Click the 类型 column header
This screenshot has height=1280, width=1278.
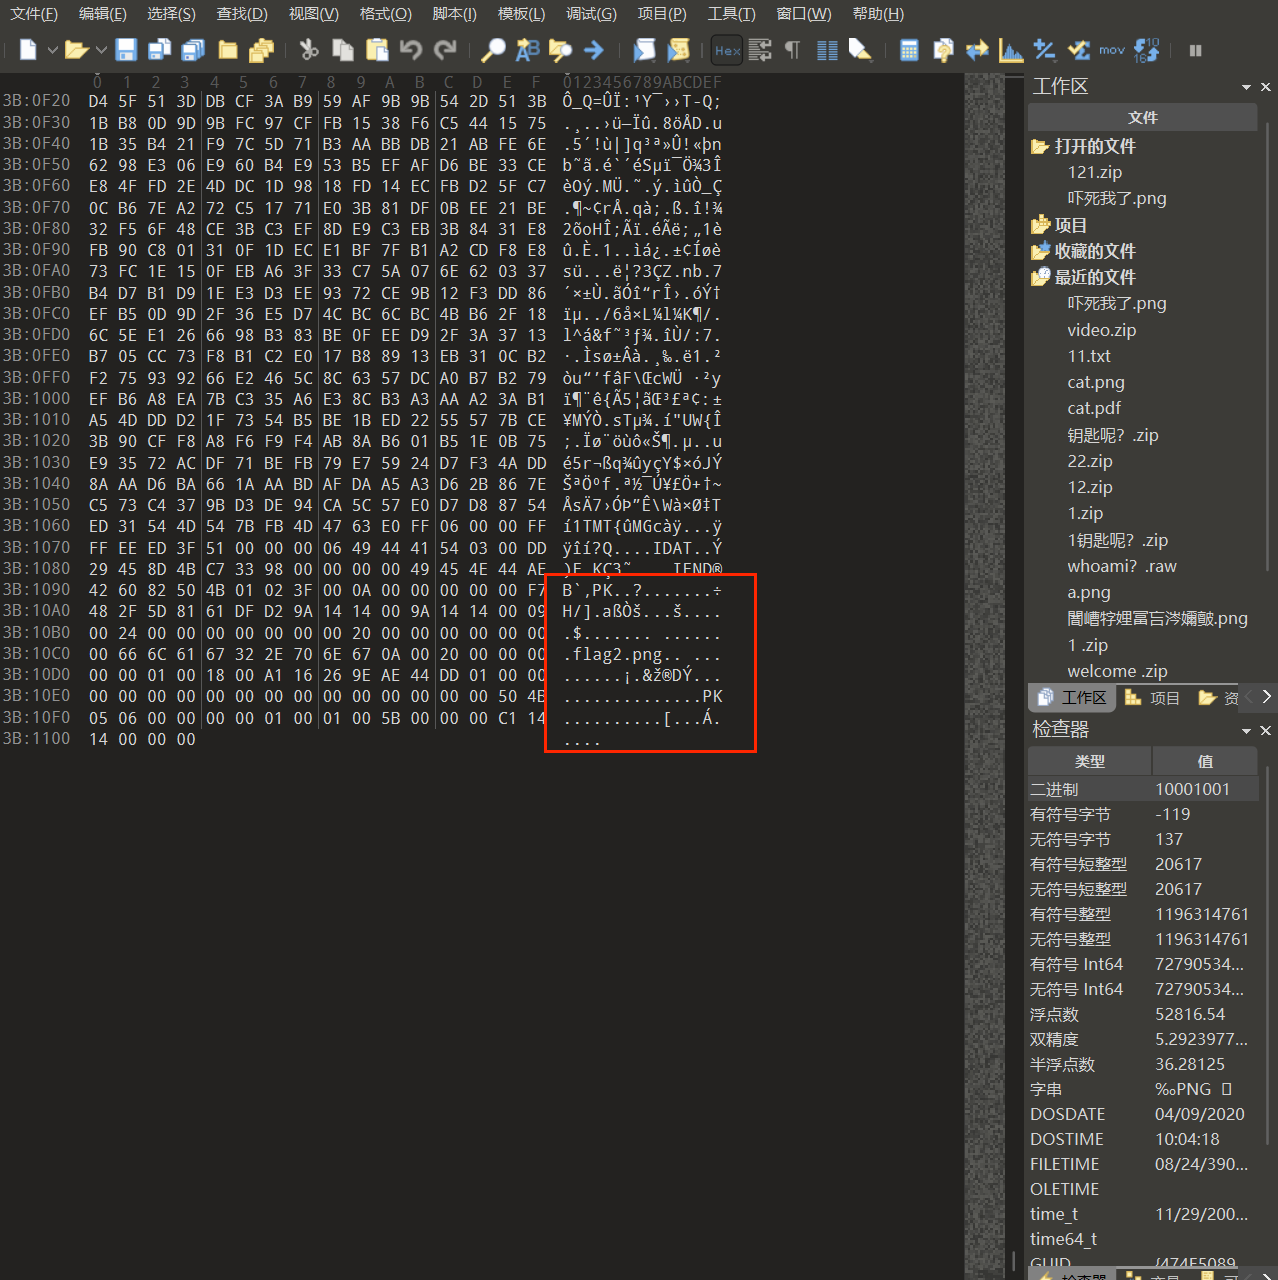tap(1090, 761)
